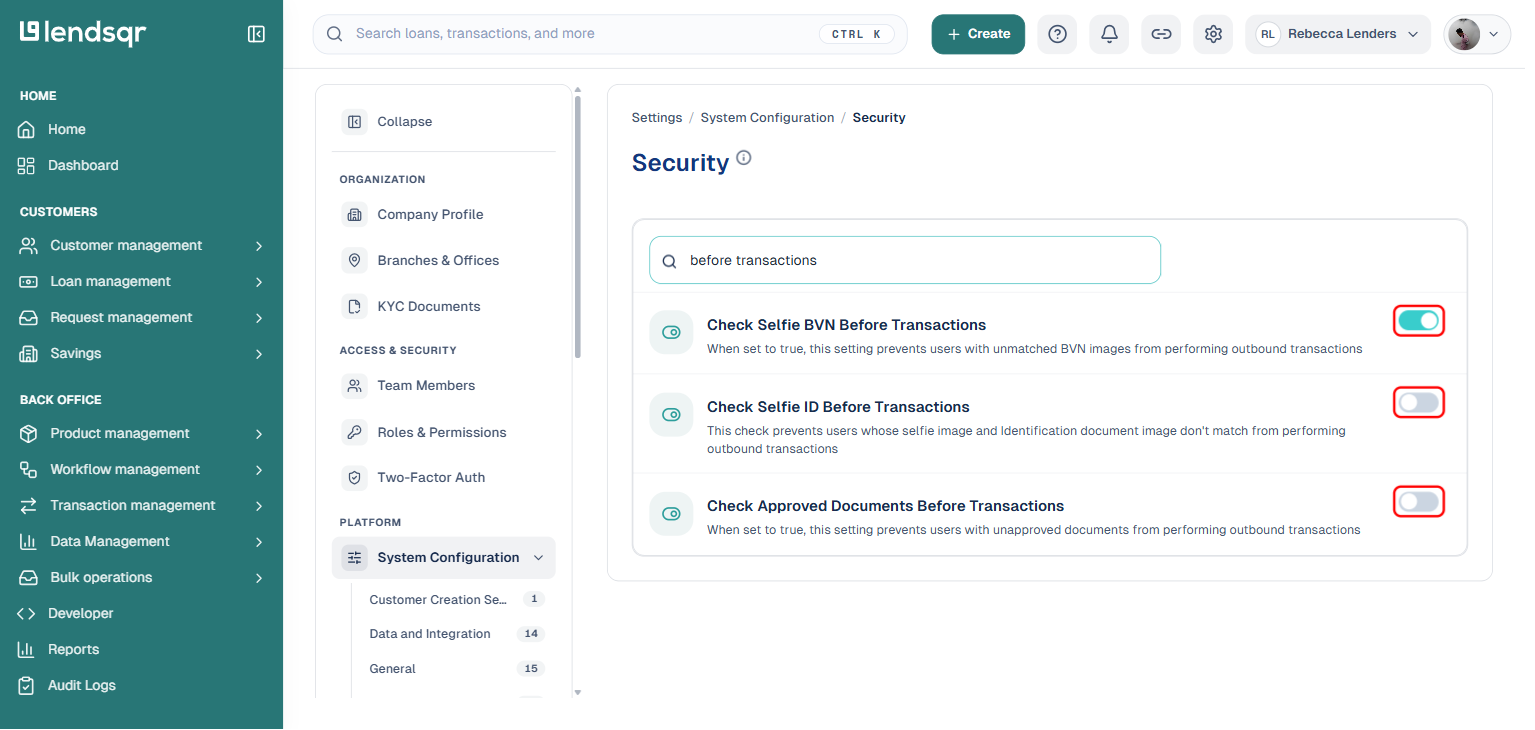Open the help question mark icon

1057,34
